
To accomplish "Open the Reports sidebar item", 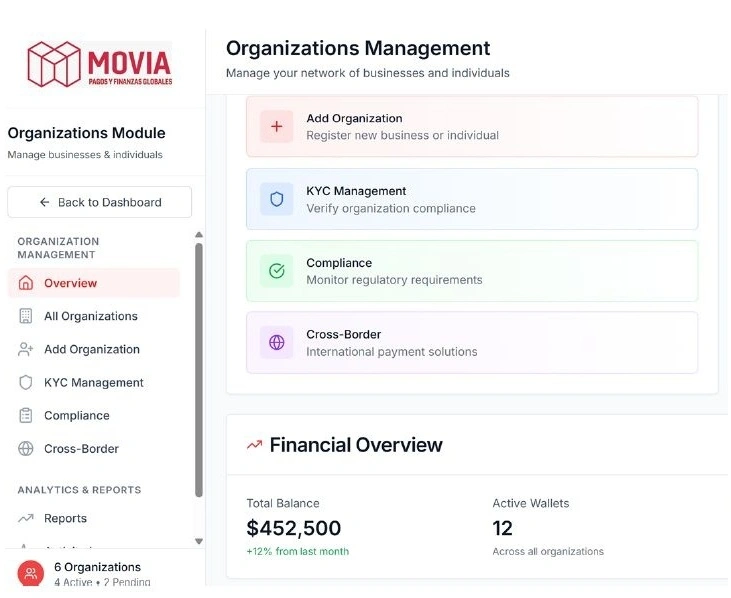I will [x=65, y=519].
